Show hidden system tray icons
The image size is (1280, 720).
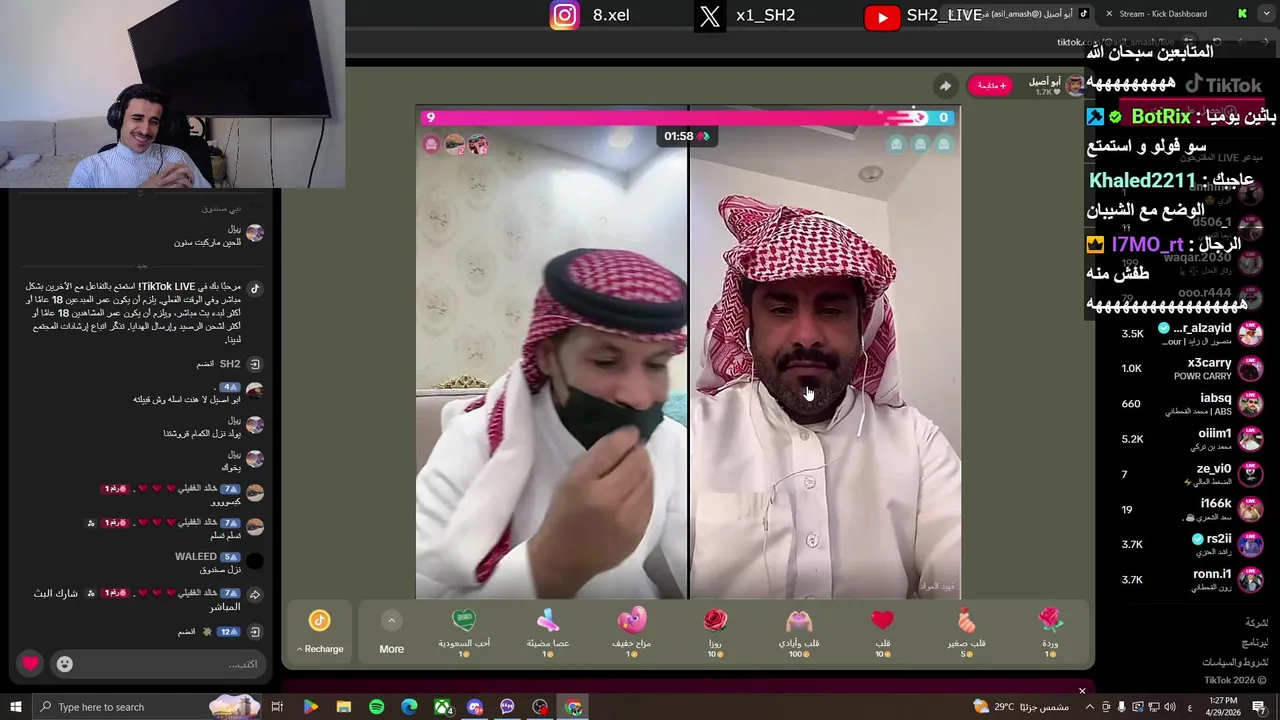coord(1089,707)
